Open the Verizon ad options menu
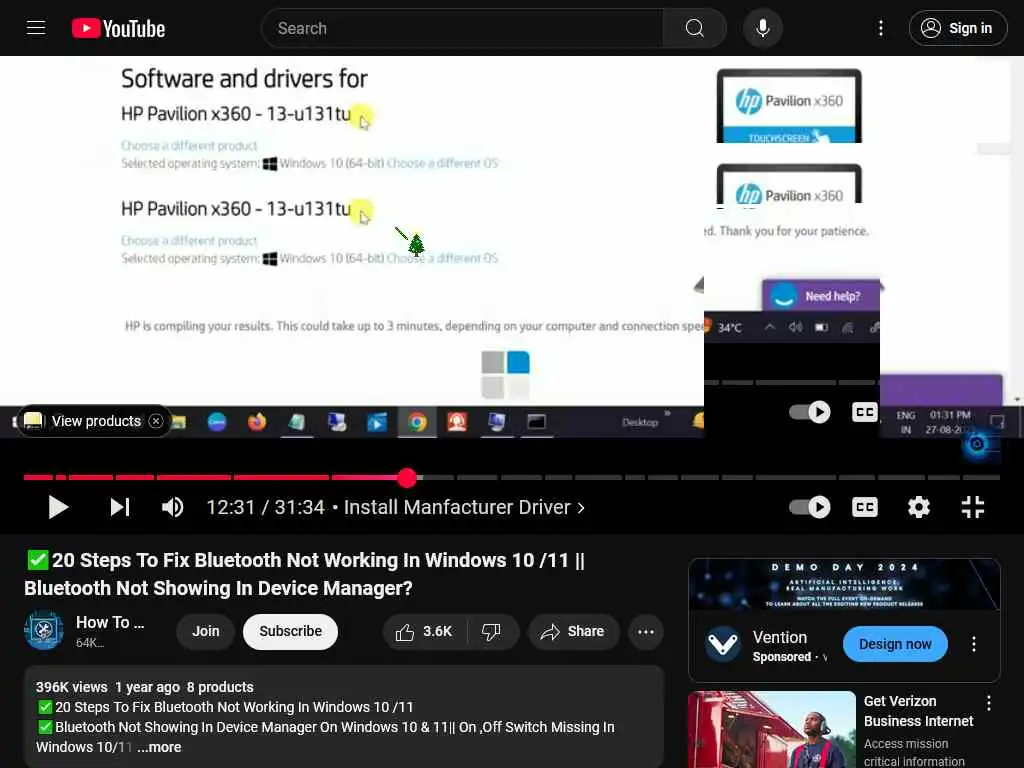 coord(989,703)
